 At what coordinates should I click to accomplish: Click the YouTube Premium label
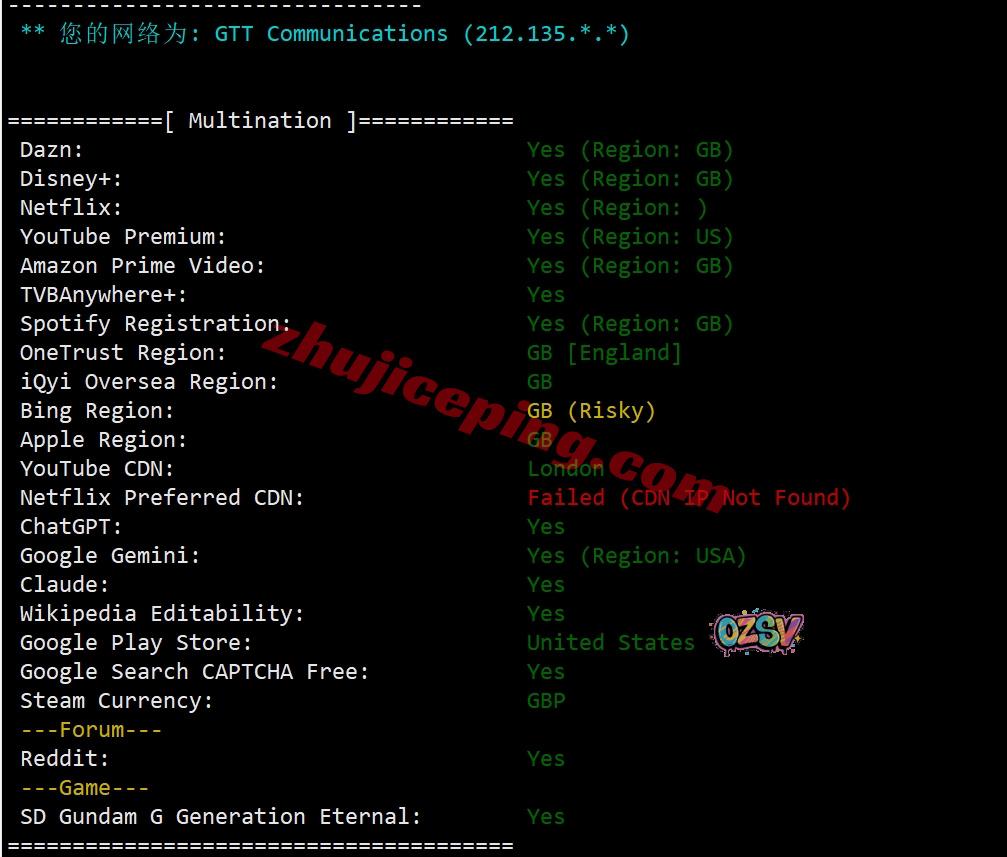(x=123, y=236)
